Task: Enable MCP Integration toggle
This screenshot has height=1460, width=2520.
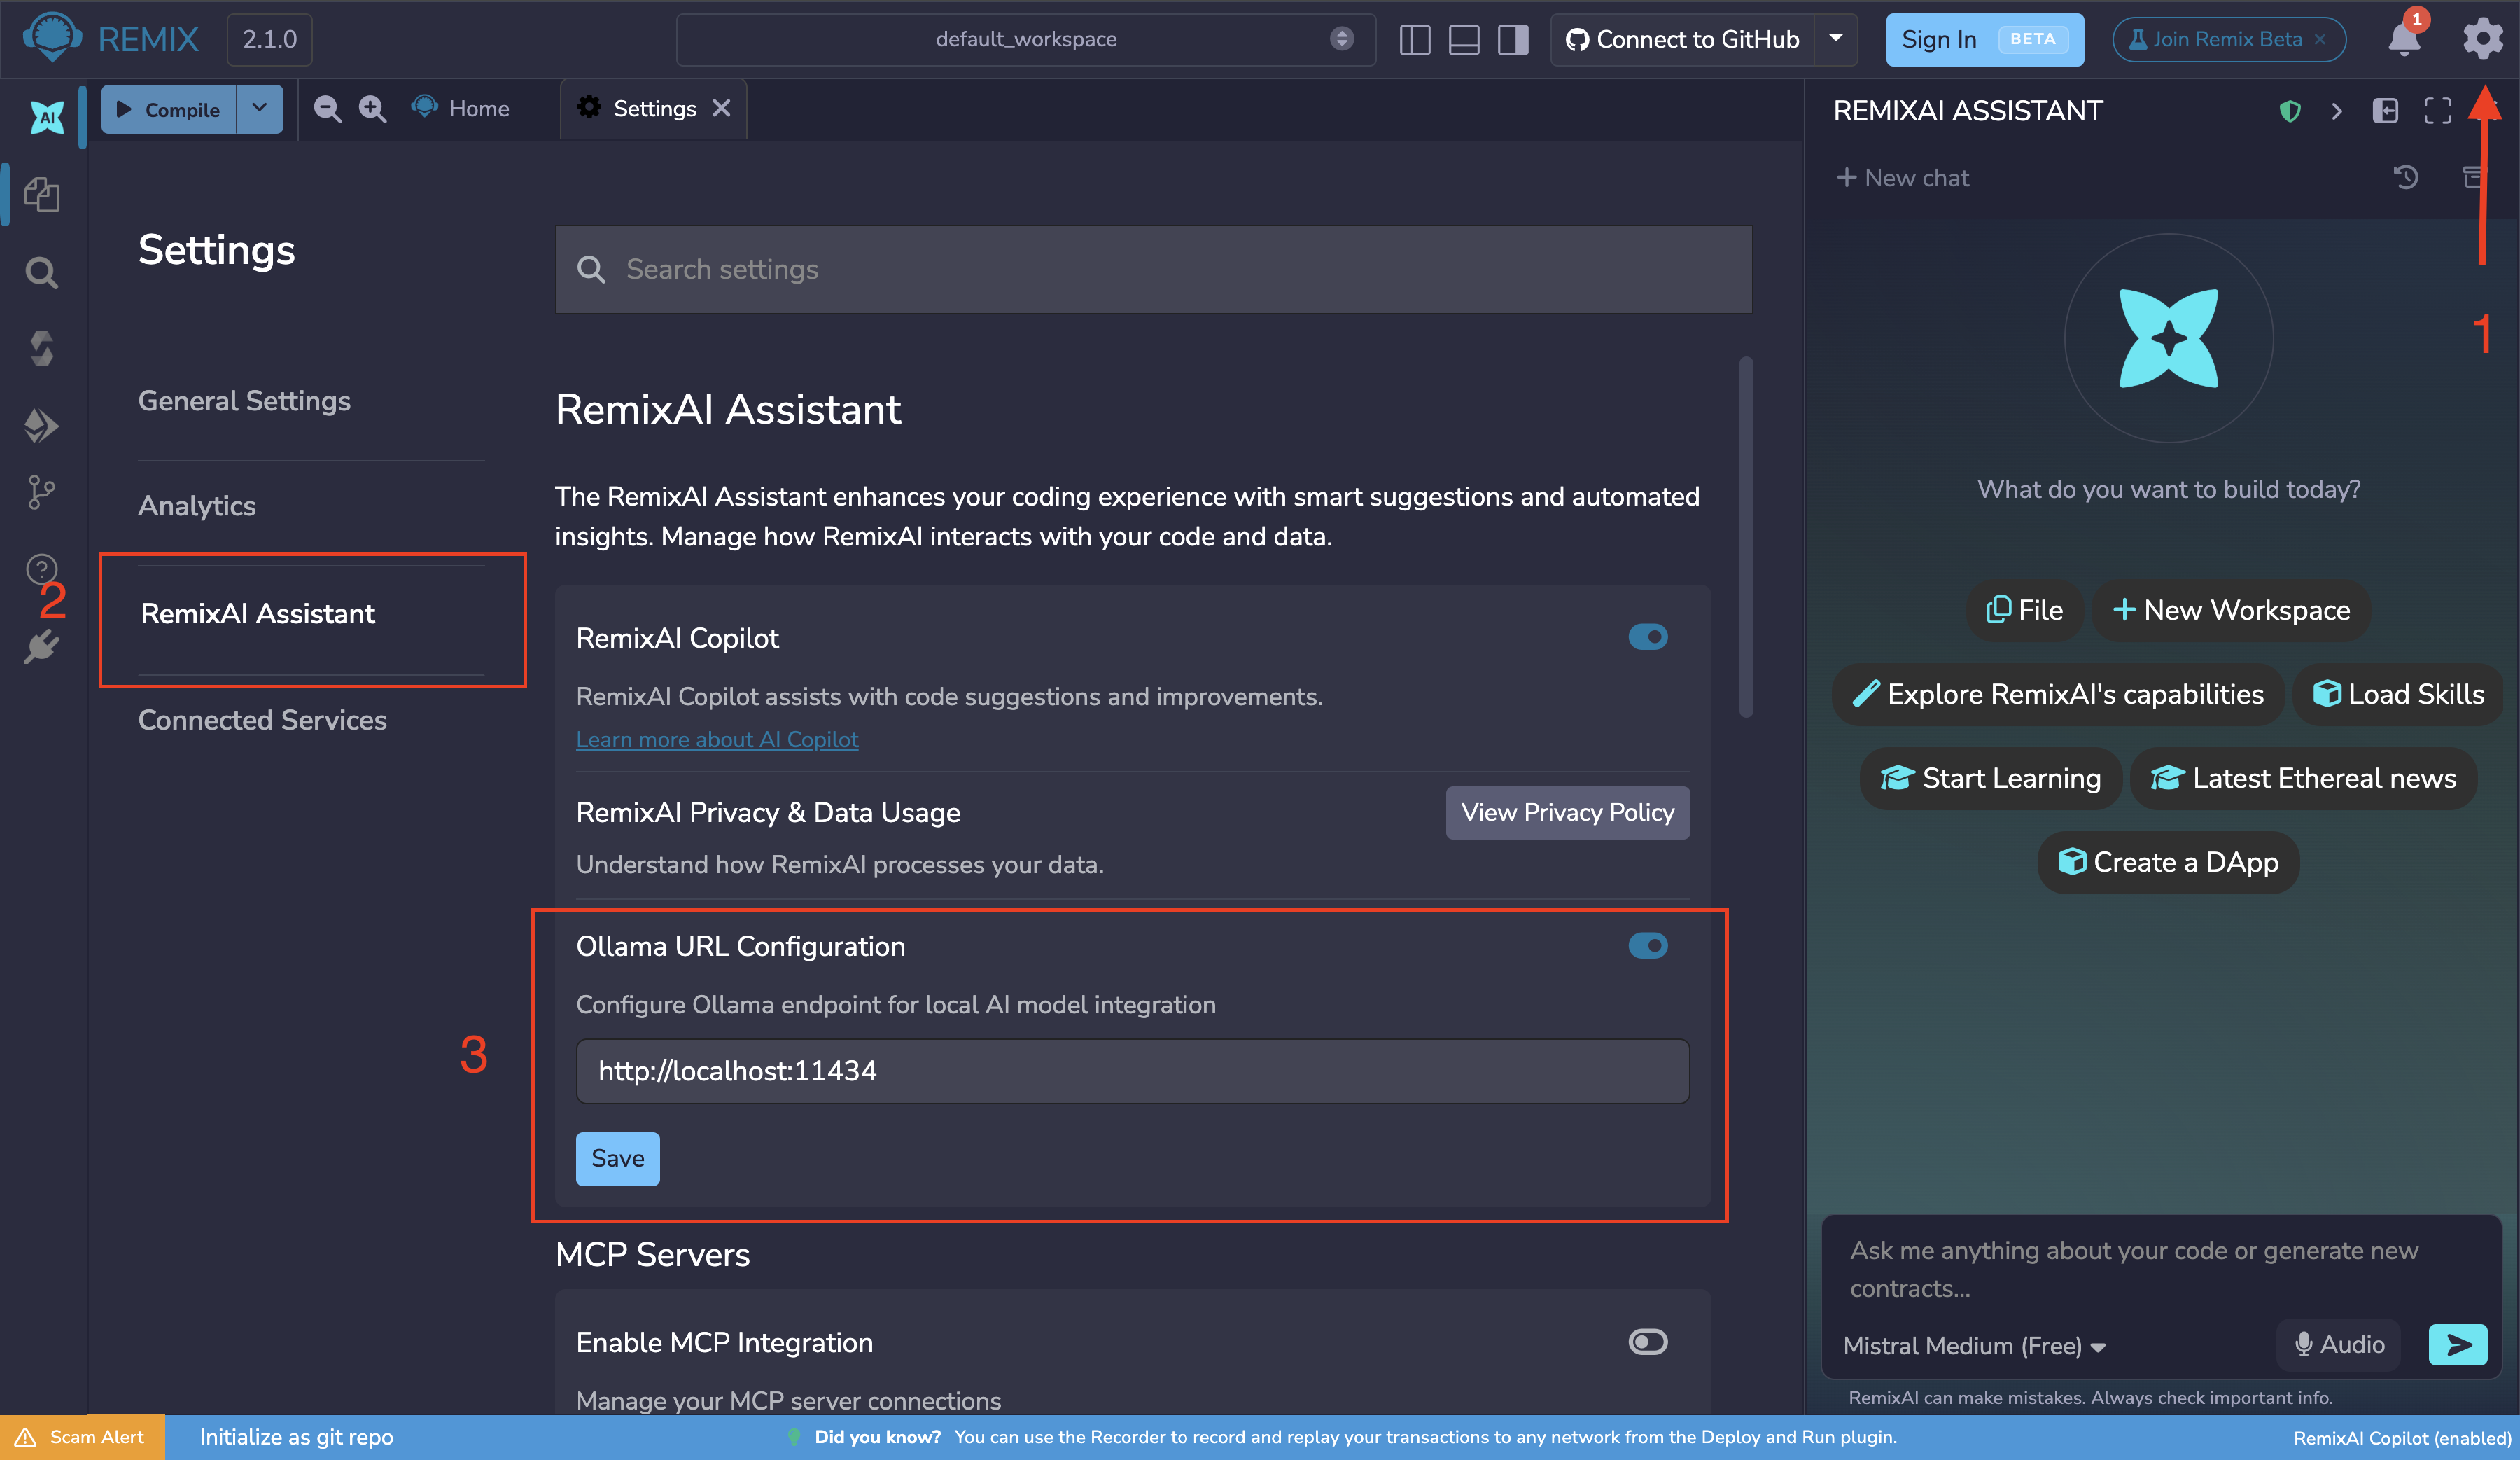Action: tap(1648, 1342)
